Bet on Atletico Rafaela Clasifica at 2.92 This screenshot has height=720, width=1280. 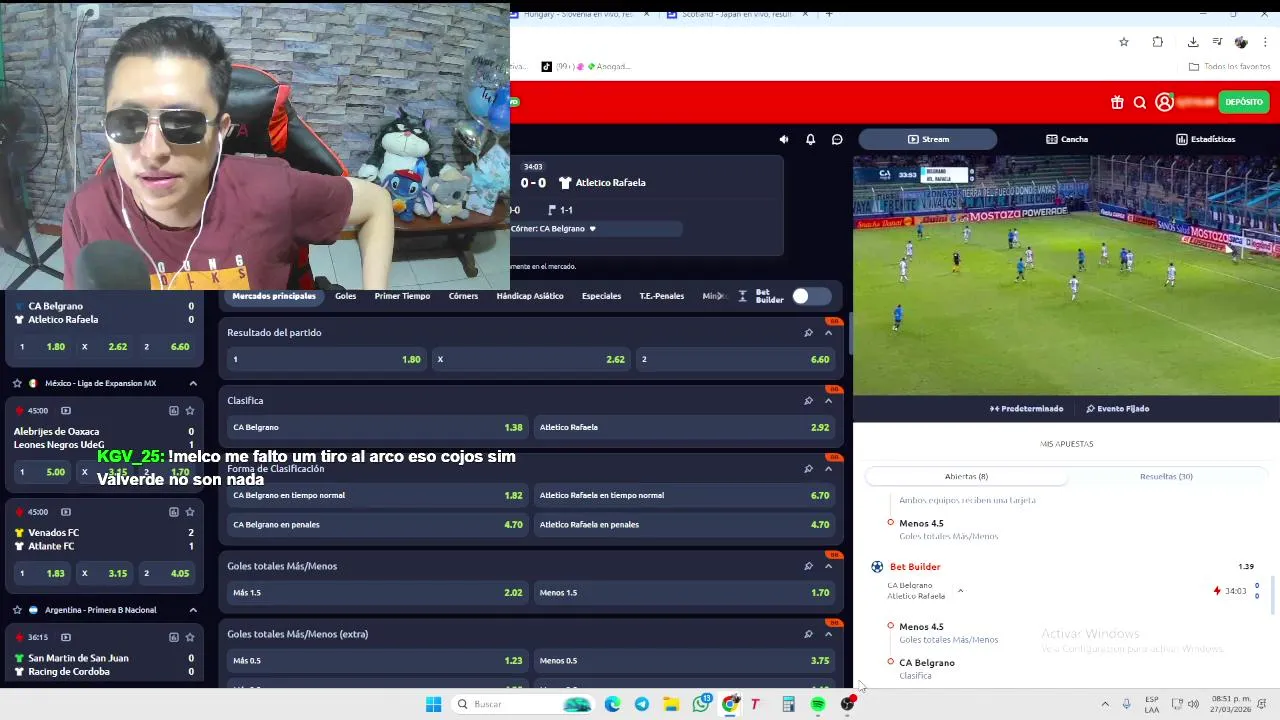coord(684,427)
